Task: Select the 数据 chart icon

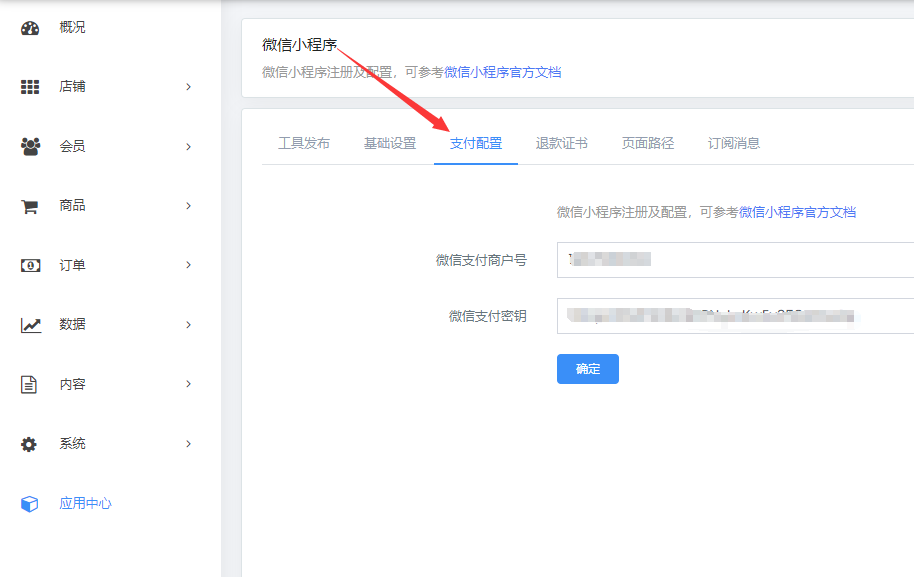Action: [x=31, y=325]
